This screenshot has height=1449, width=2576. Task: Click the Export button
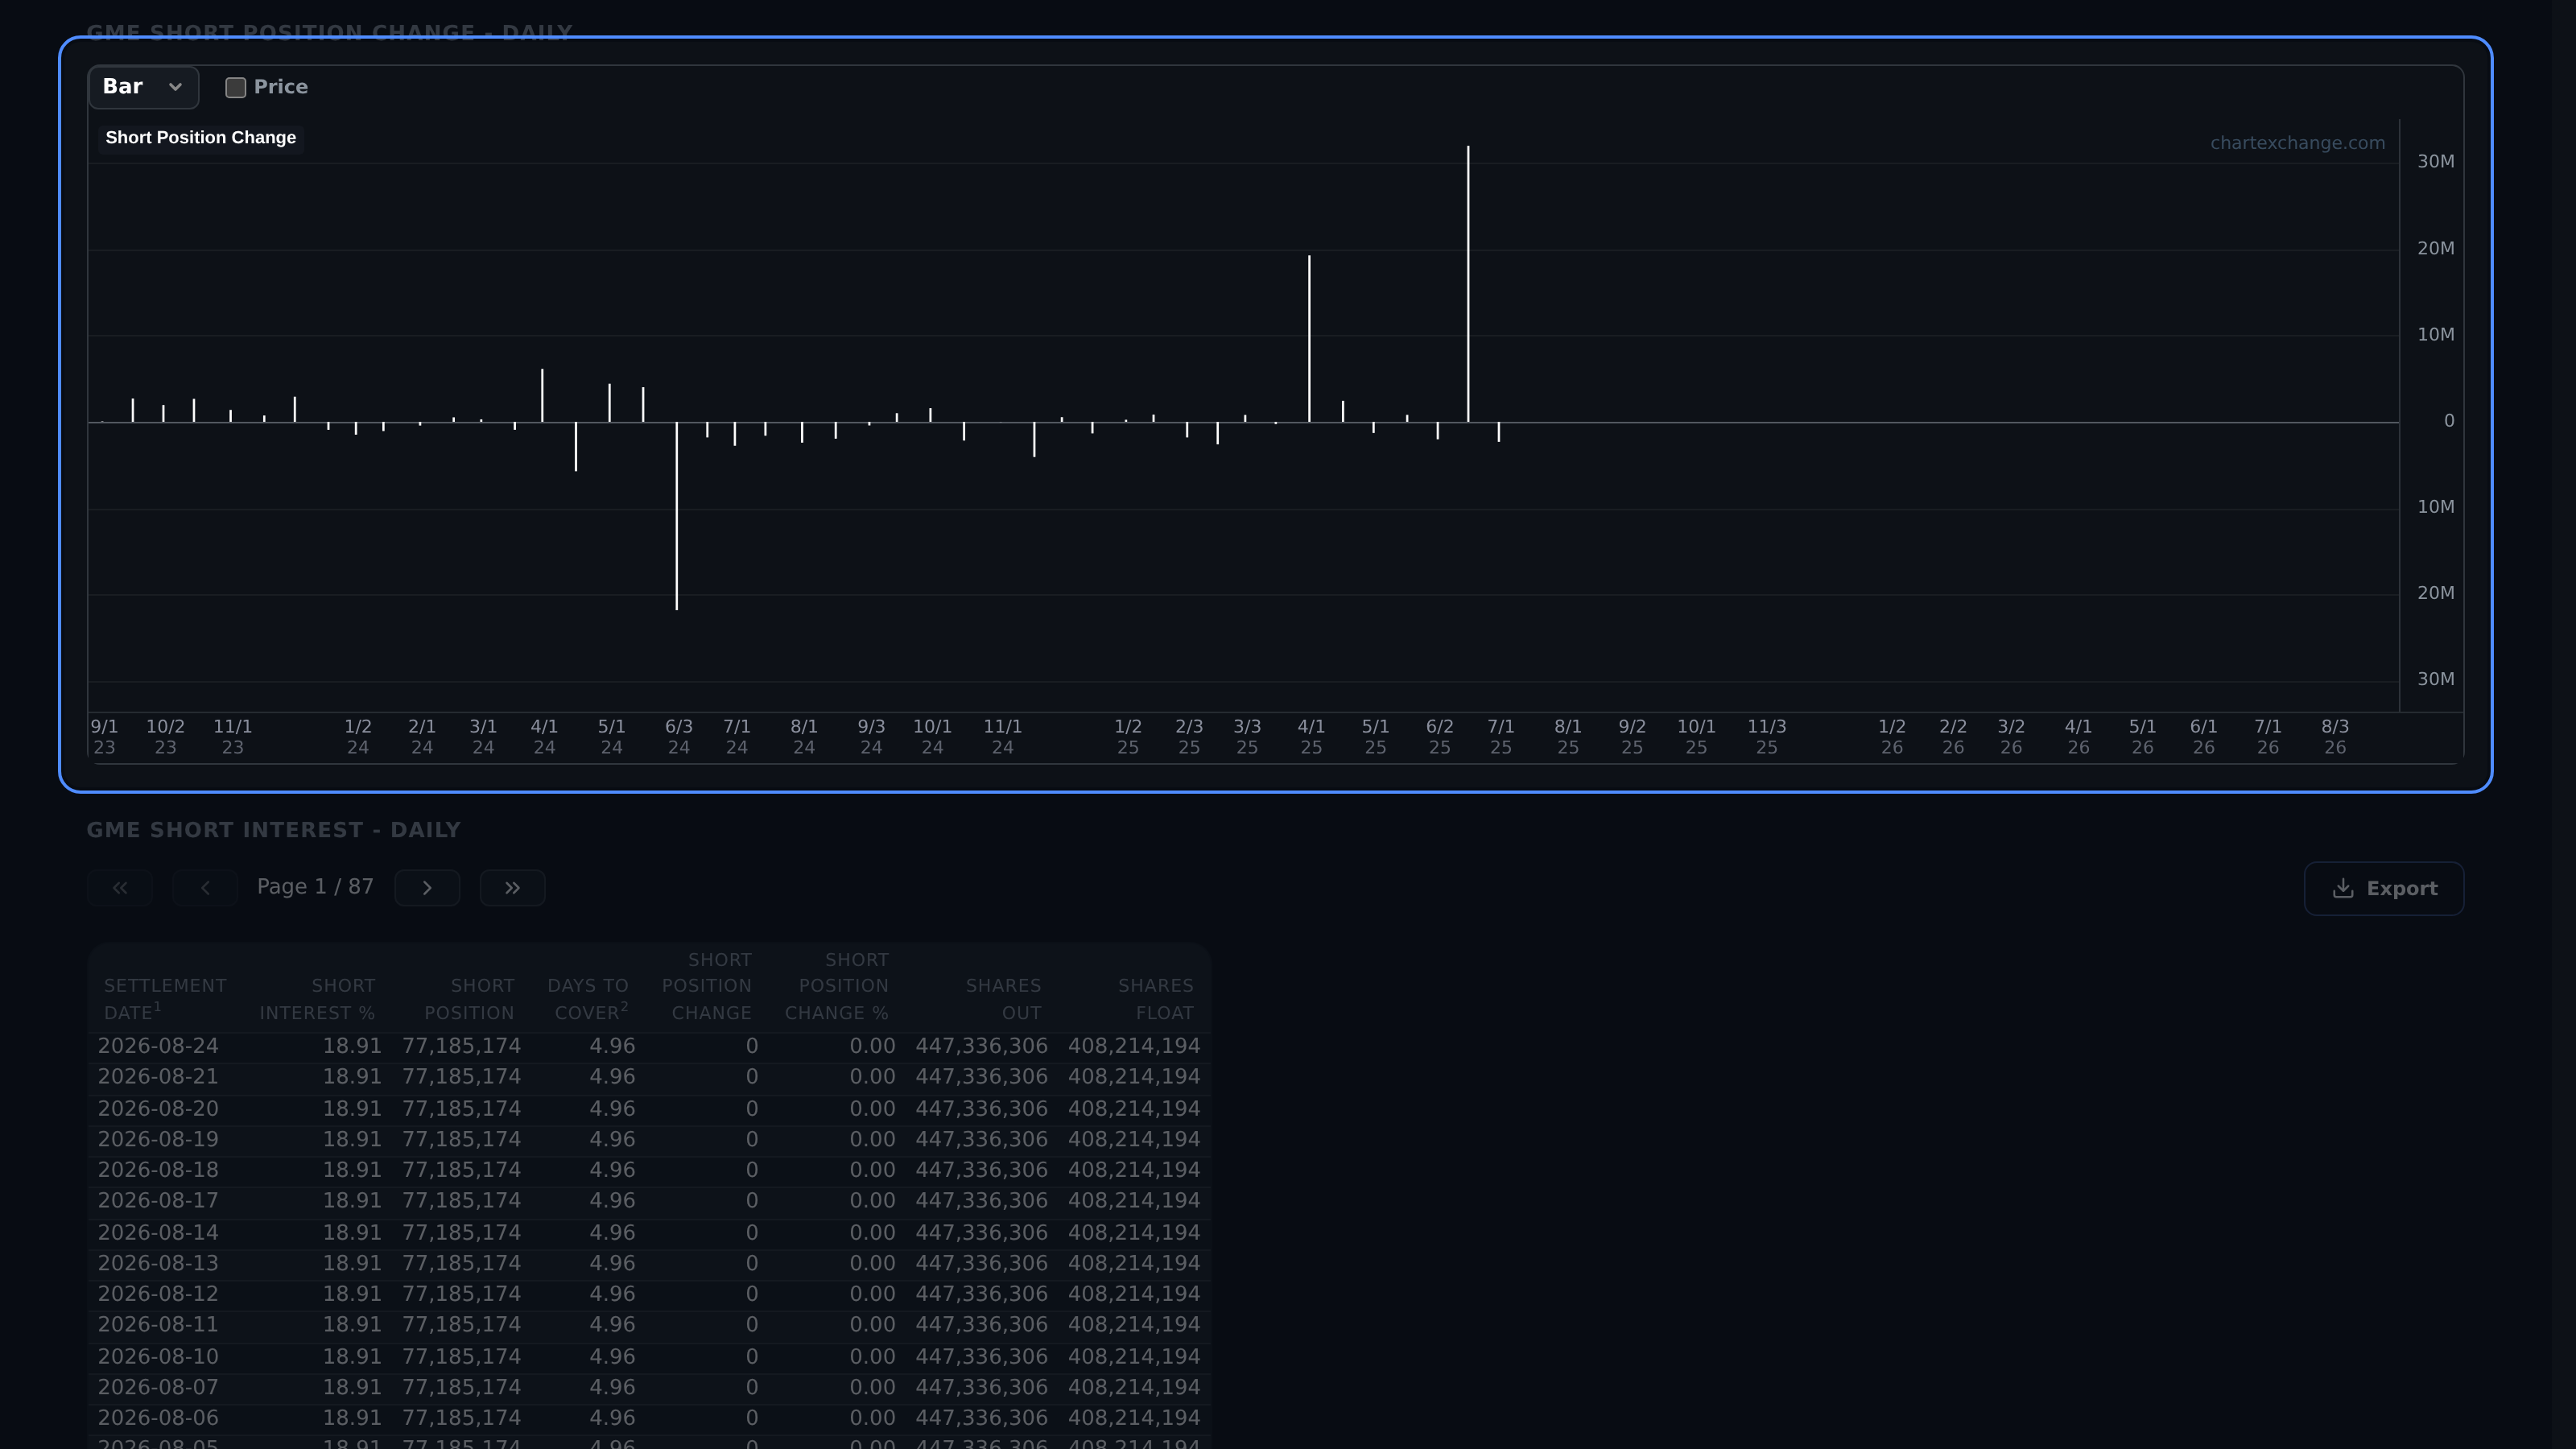click(2384, 889)
